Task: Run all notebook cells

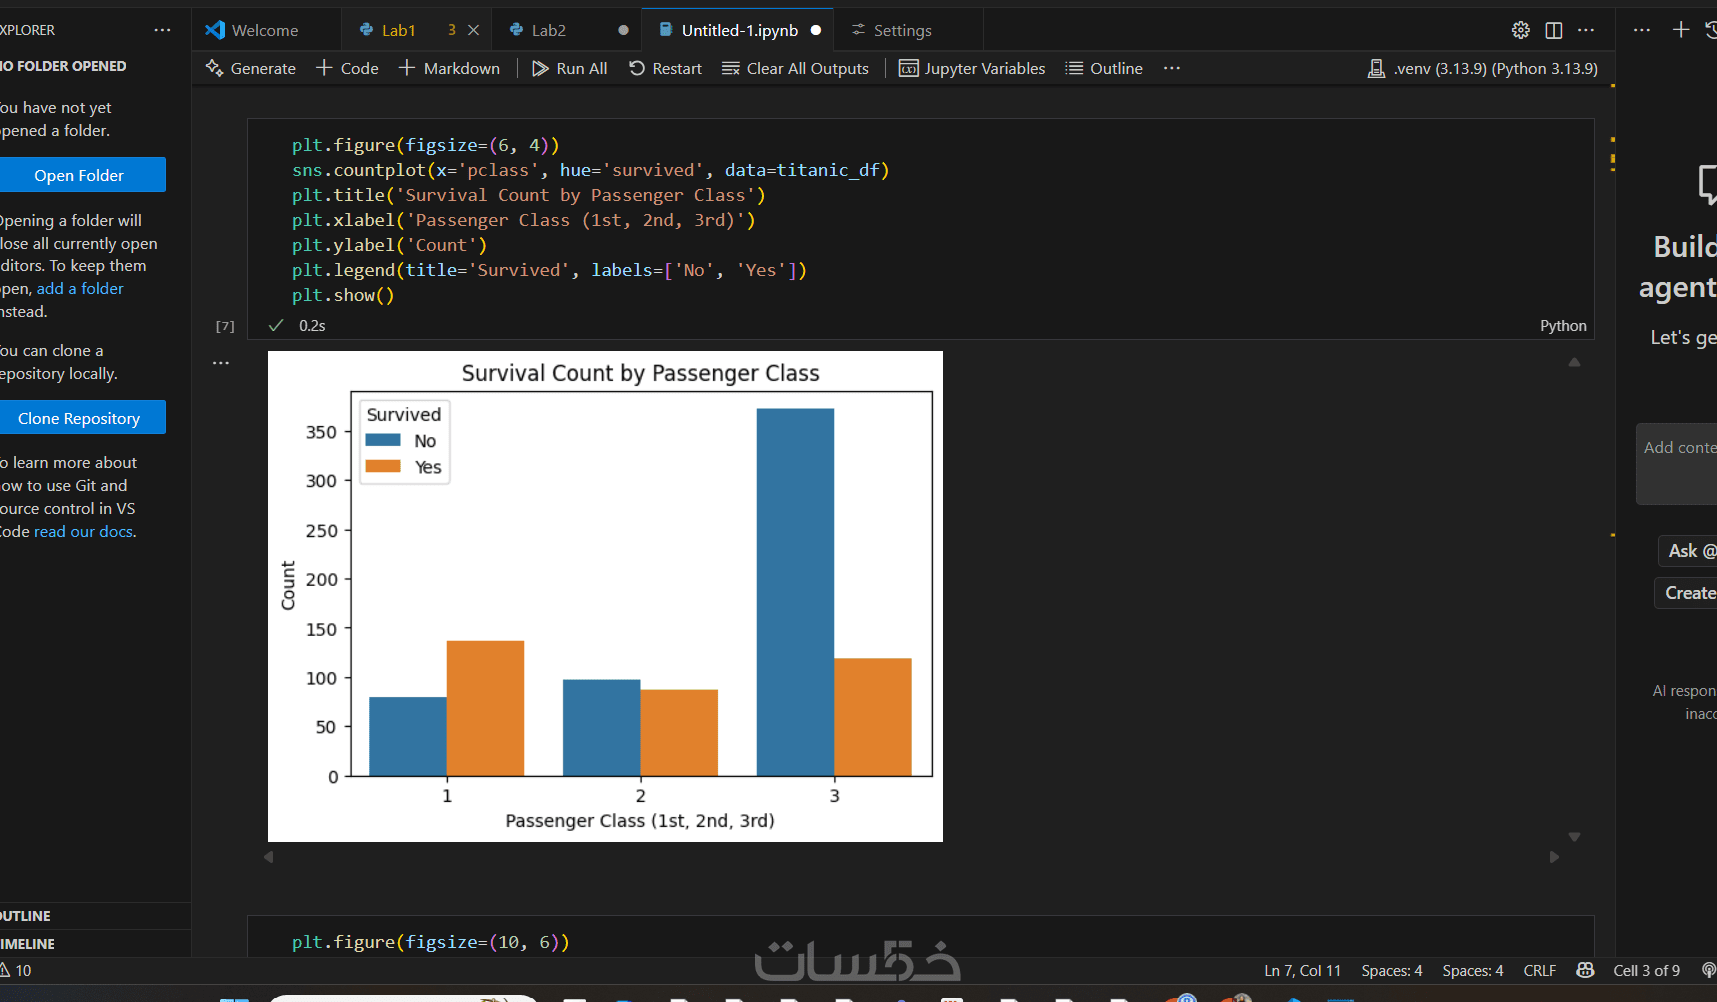Action: click(x=569, y=68)
